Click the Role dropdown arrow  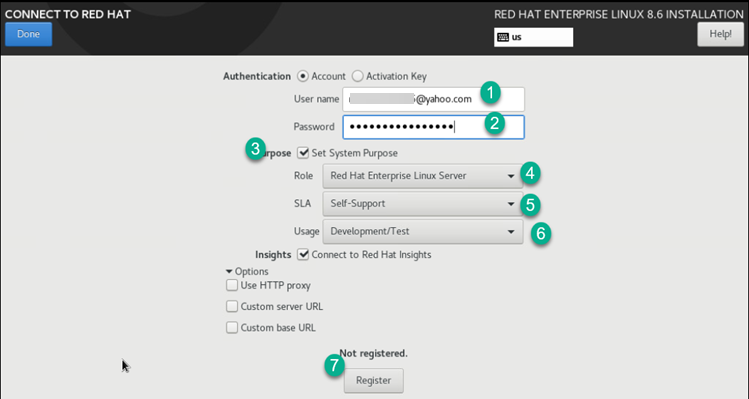(x=511, y=176)
